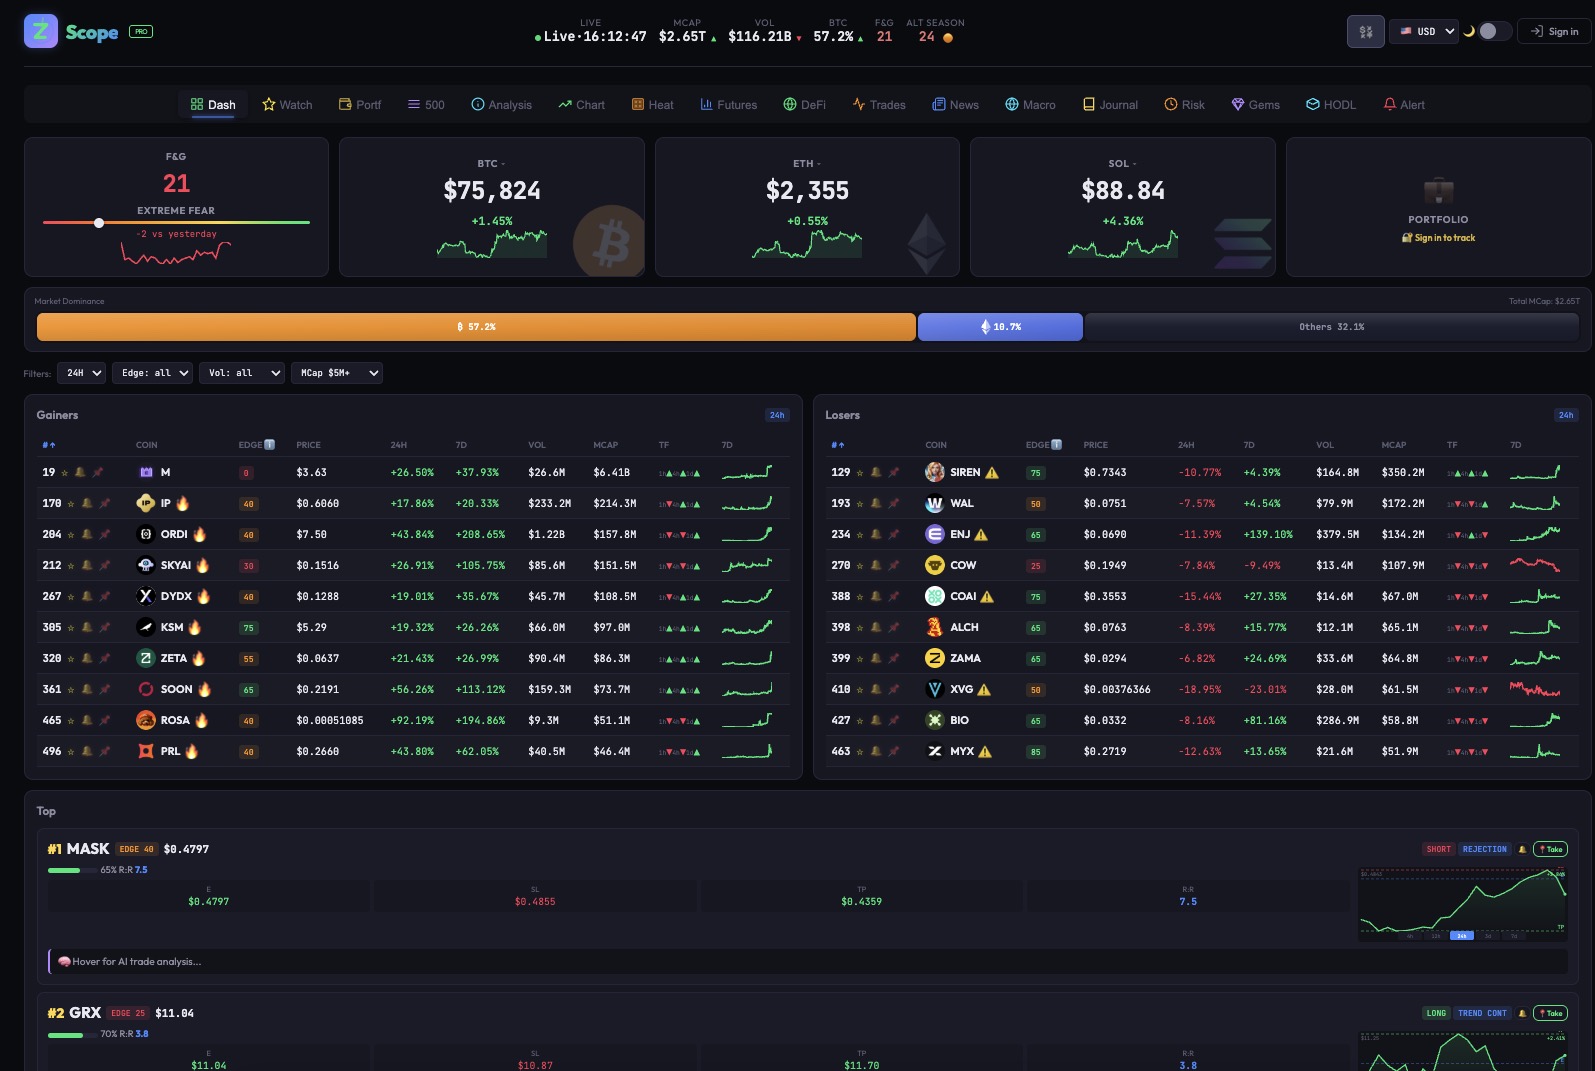Click the SOON coin logo
The image size is (1595, 1071).
tap(145, 689)
